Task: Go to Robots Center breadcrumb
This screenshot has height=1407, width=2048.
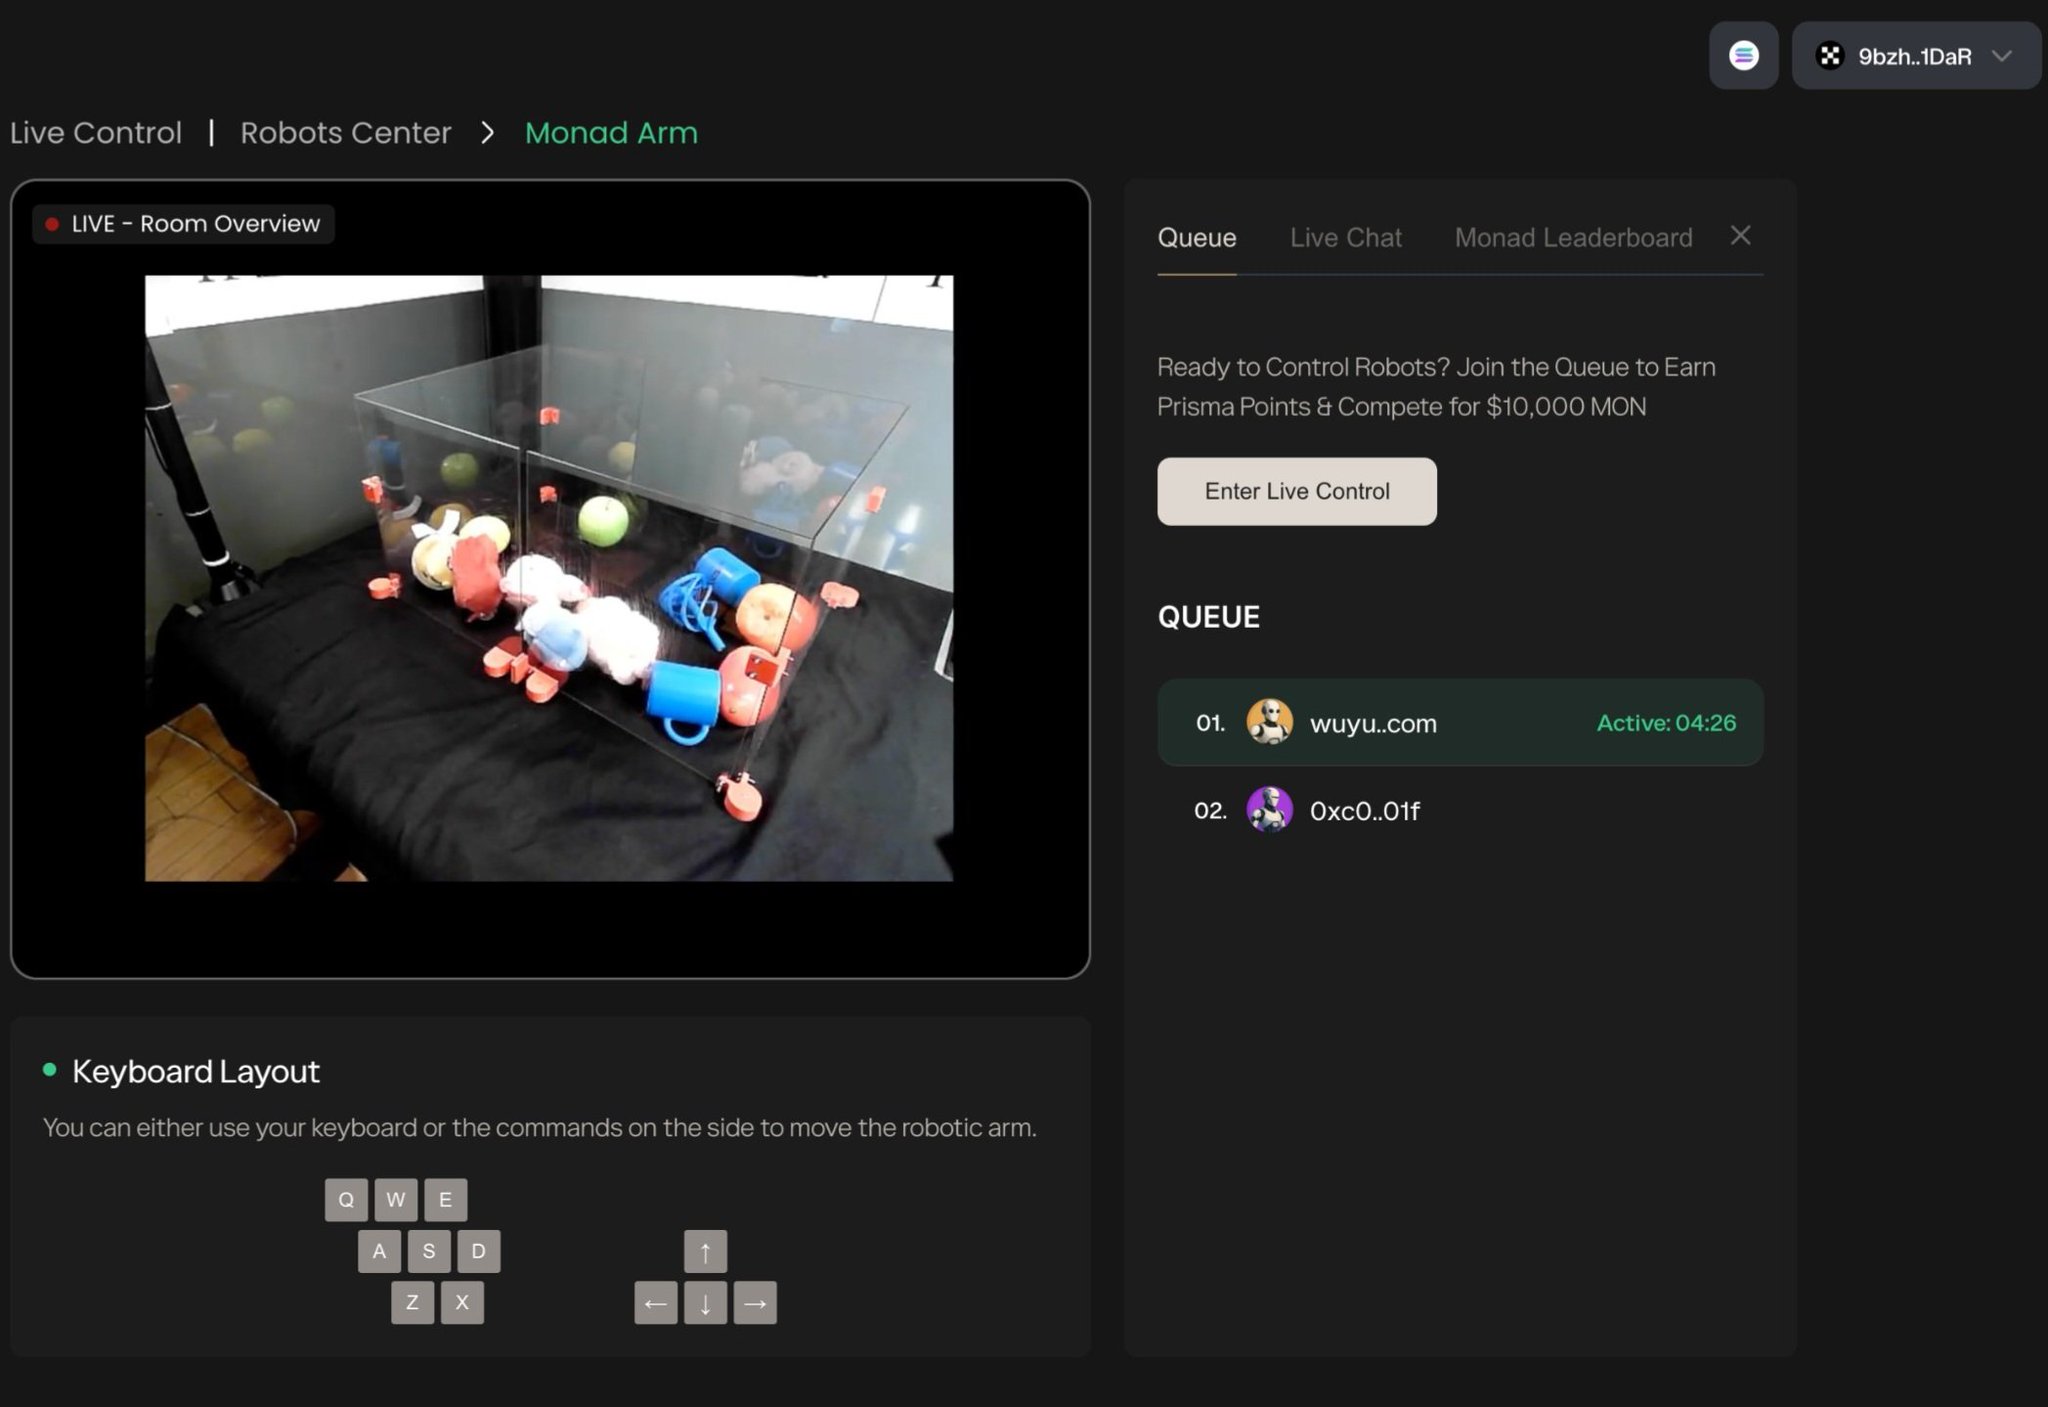Action: (345, 133)
